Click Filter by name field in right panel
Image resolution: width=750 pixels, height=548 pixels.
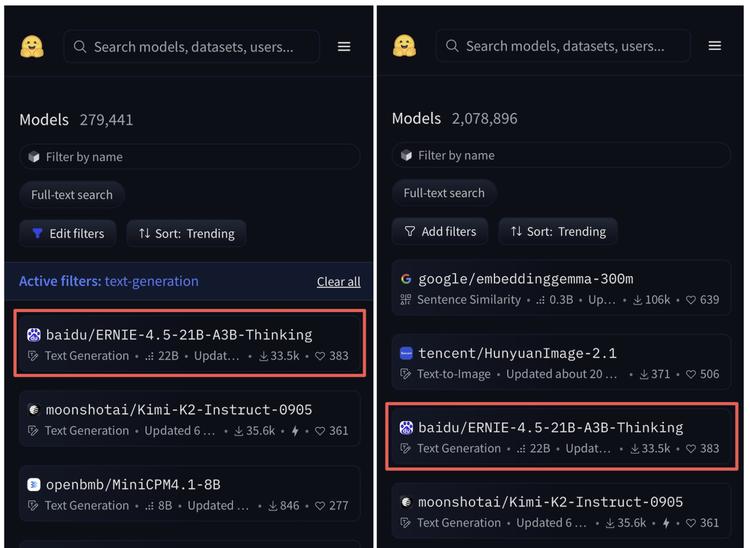(561, 155)
